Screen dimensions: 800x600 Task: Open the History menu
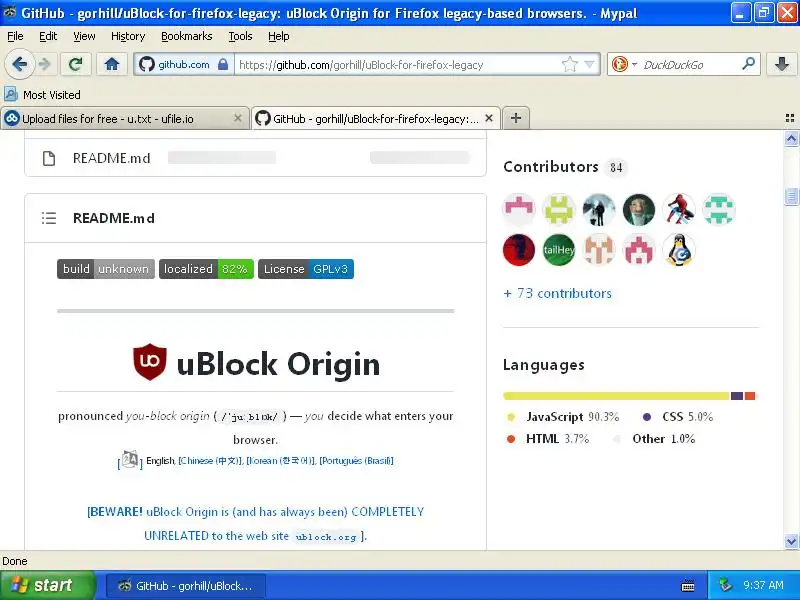pos(128,36)
